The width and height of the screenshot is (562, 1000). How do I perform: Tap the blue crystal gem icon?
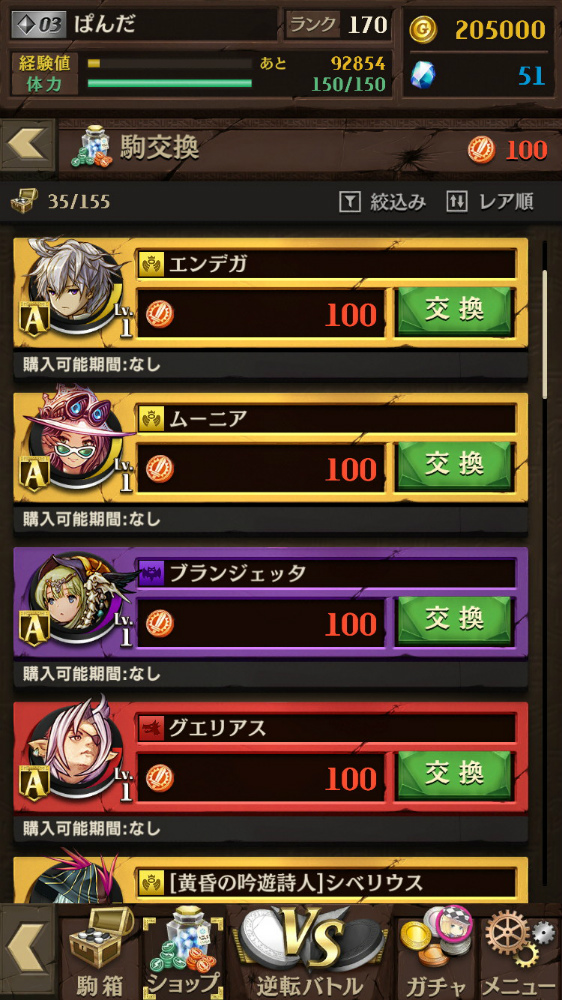(x=423, y=75)
